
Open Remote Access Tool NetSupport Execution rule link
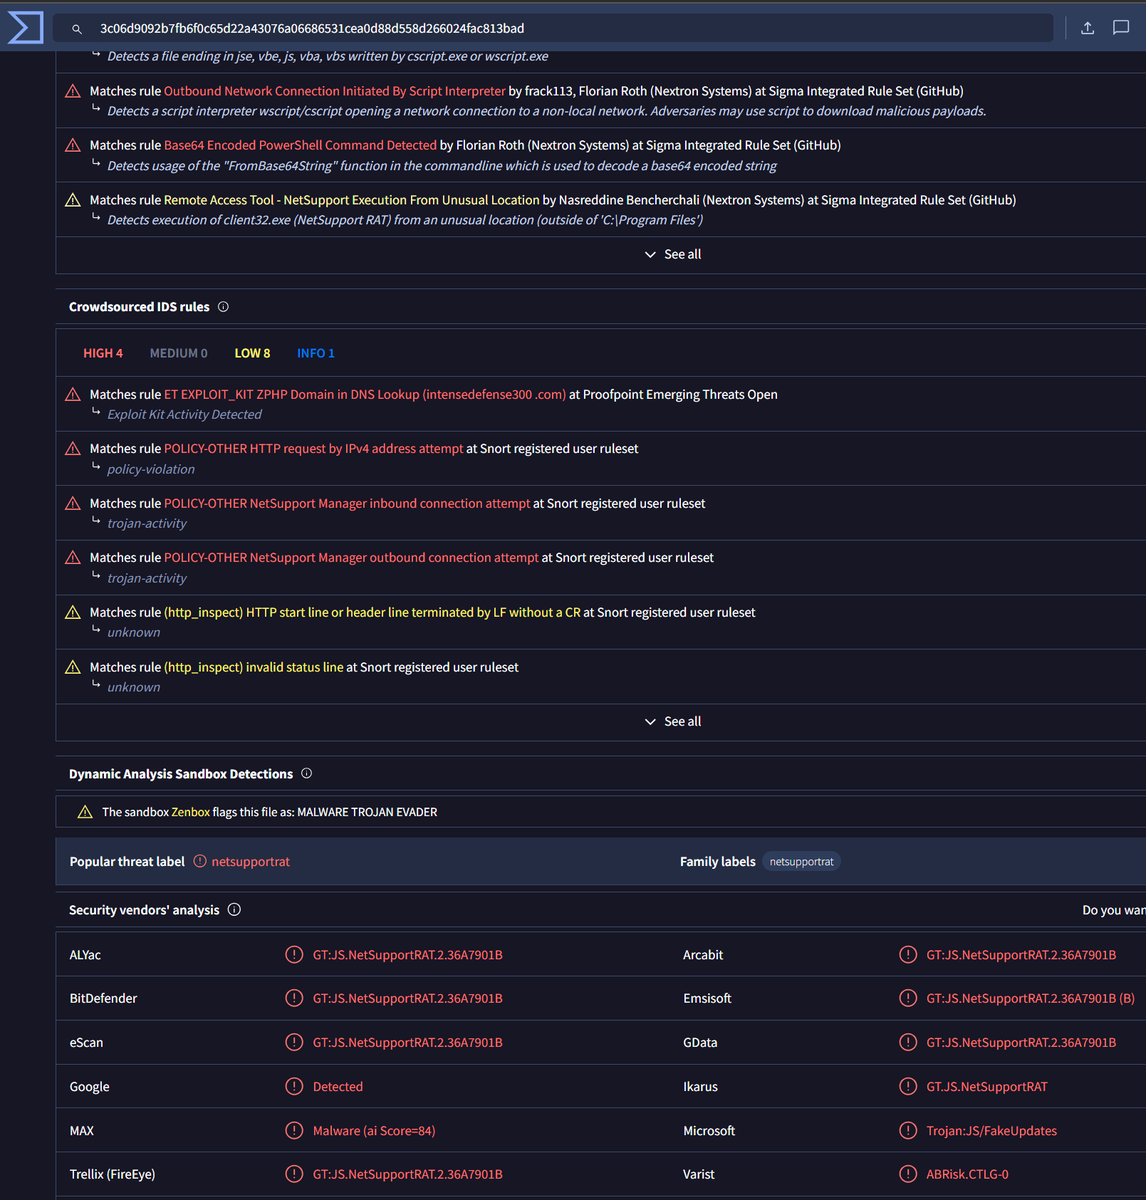[x=352, y=200]
